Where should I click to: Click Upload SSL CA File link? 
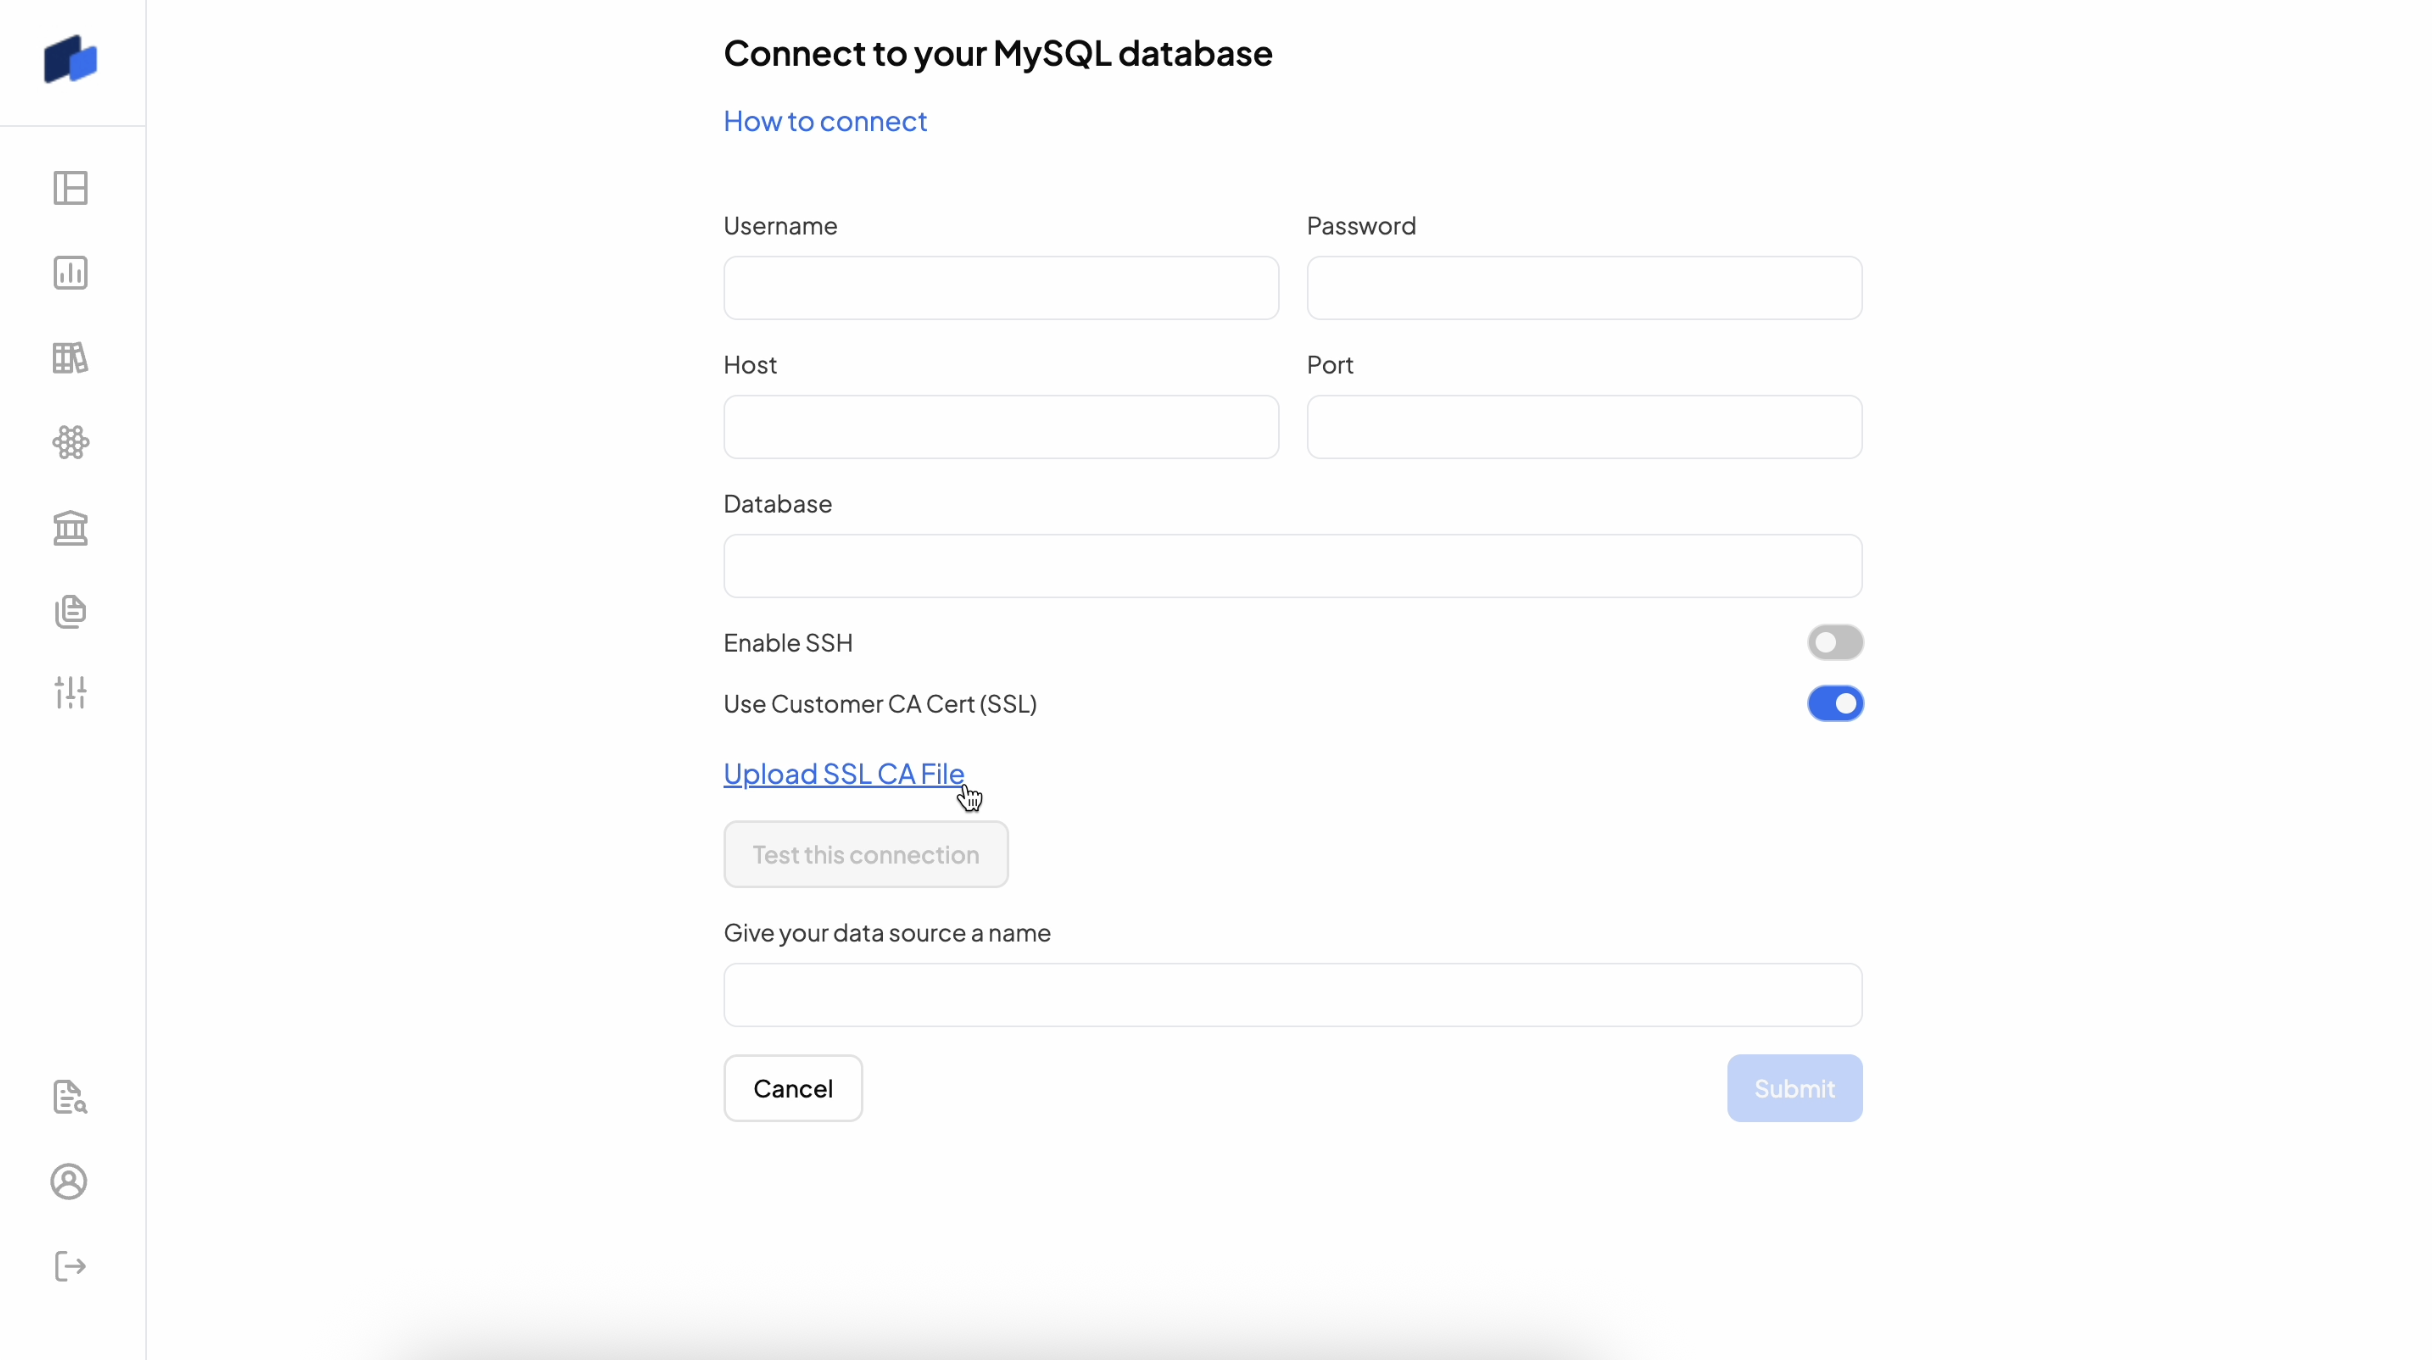[843, 774]
